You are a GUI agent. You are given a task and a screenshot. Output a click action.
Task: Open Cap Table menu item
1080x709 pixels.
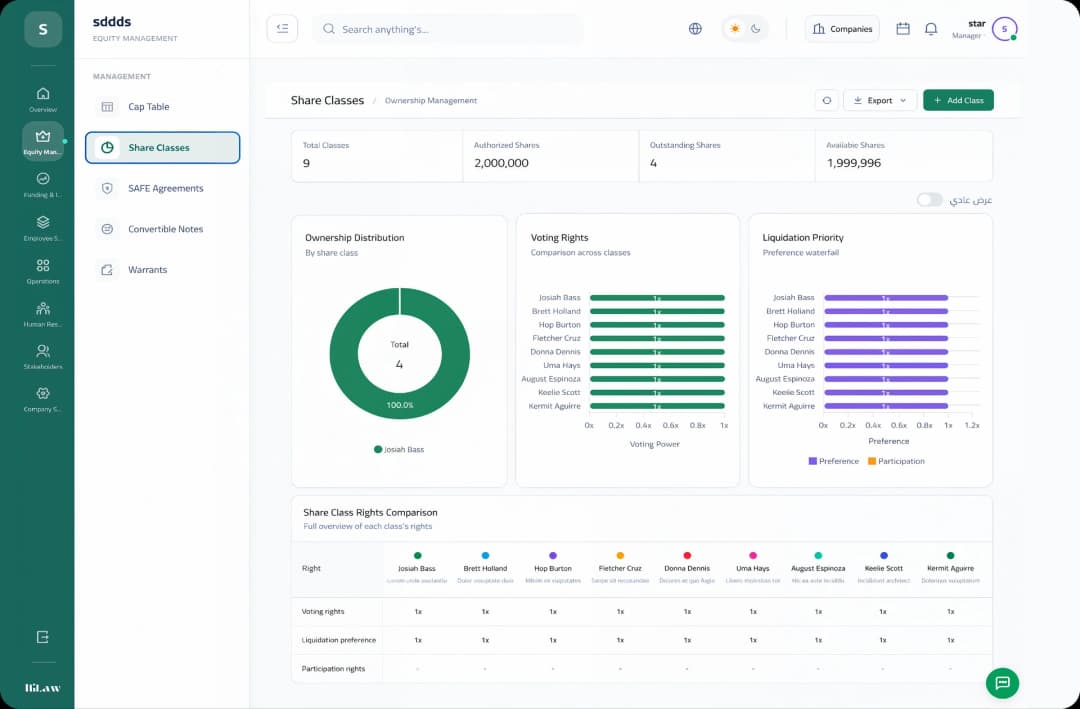163,107
